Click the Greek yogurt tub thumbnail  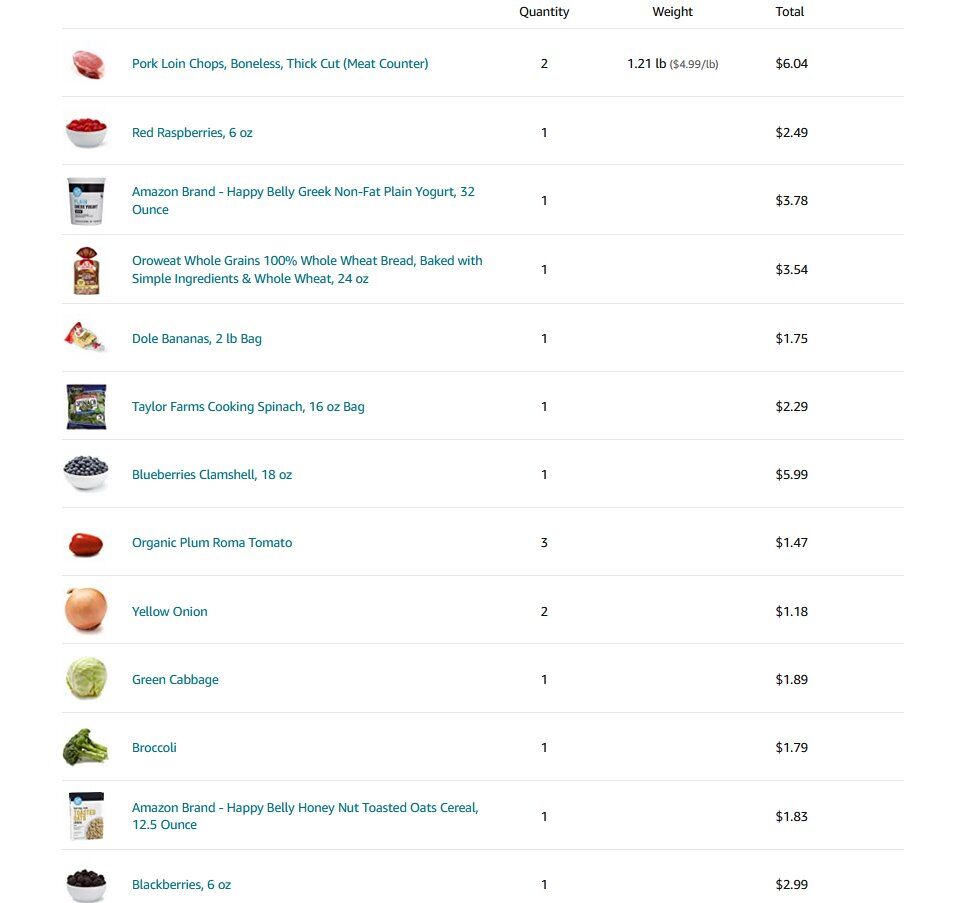pyautogui.click(x=86, y=201)
